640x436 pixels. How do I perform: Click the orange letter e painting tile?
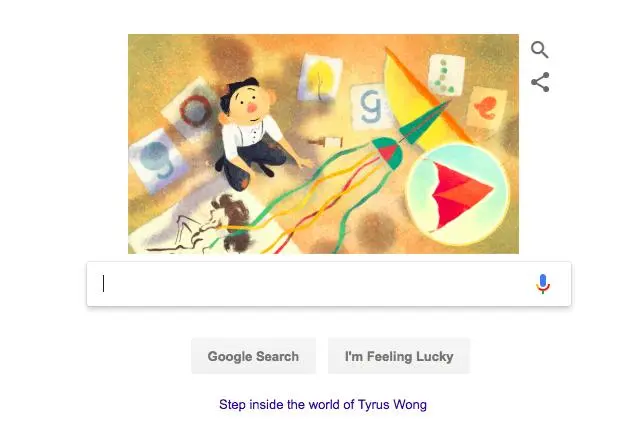tap(486, 108)
